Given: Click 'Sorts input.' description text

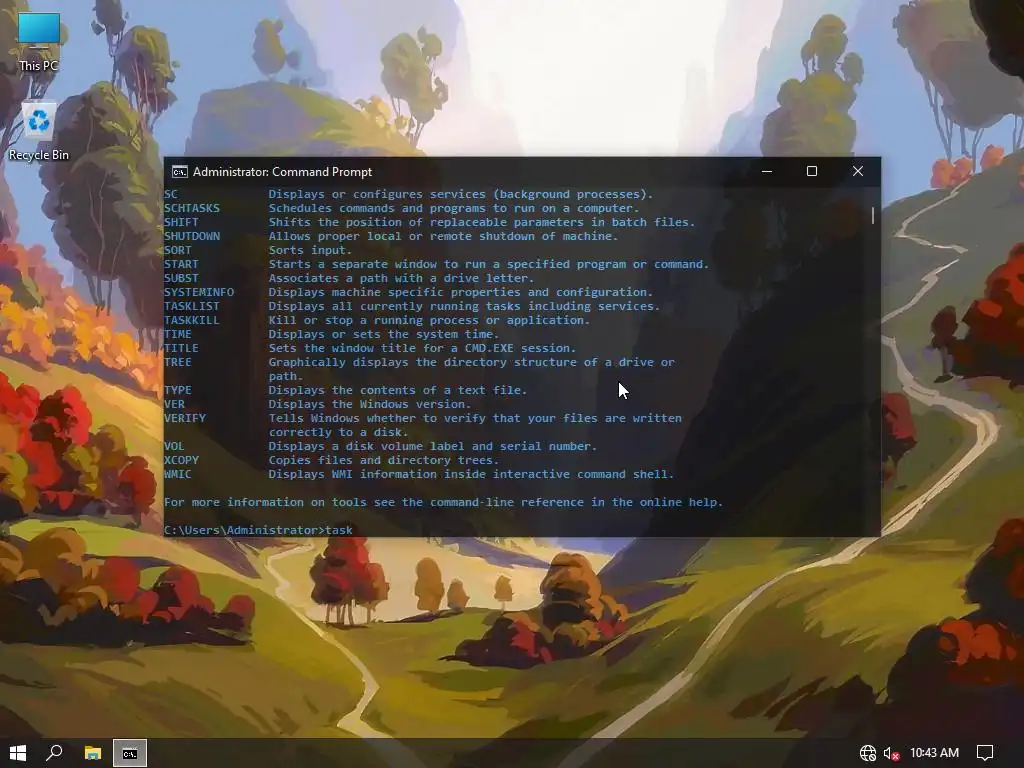Looking at the screenshot, I should pos(310,250).
